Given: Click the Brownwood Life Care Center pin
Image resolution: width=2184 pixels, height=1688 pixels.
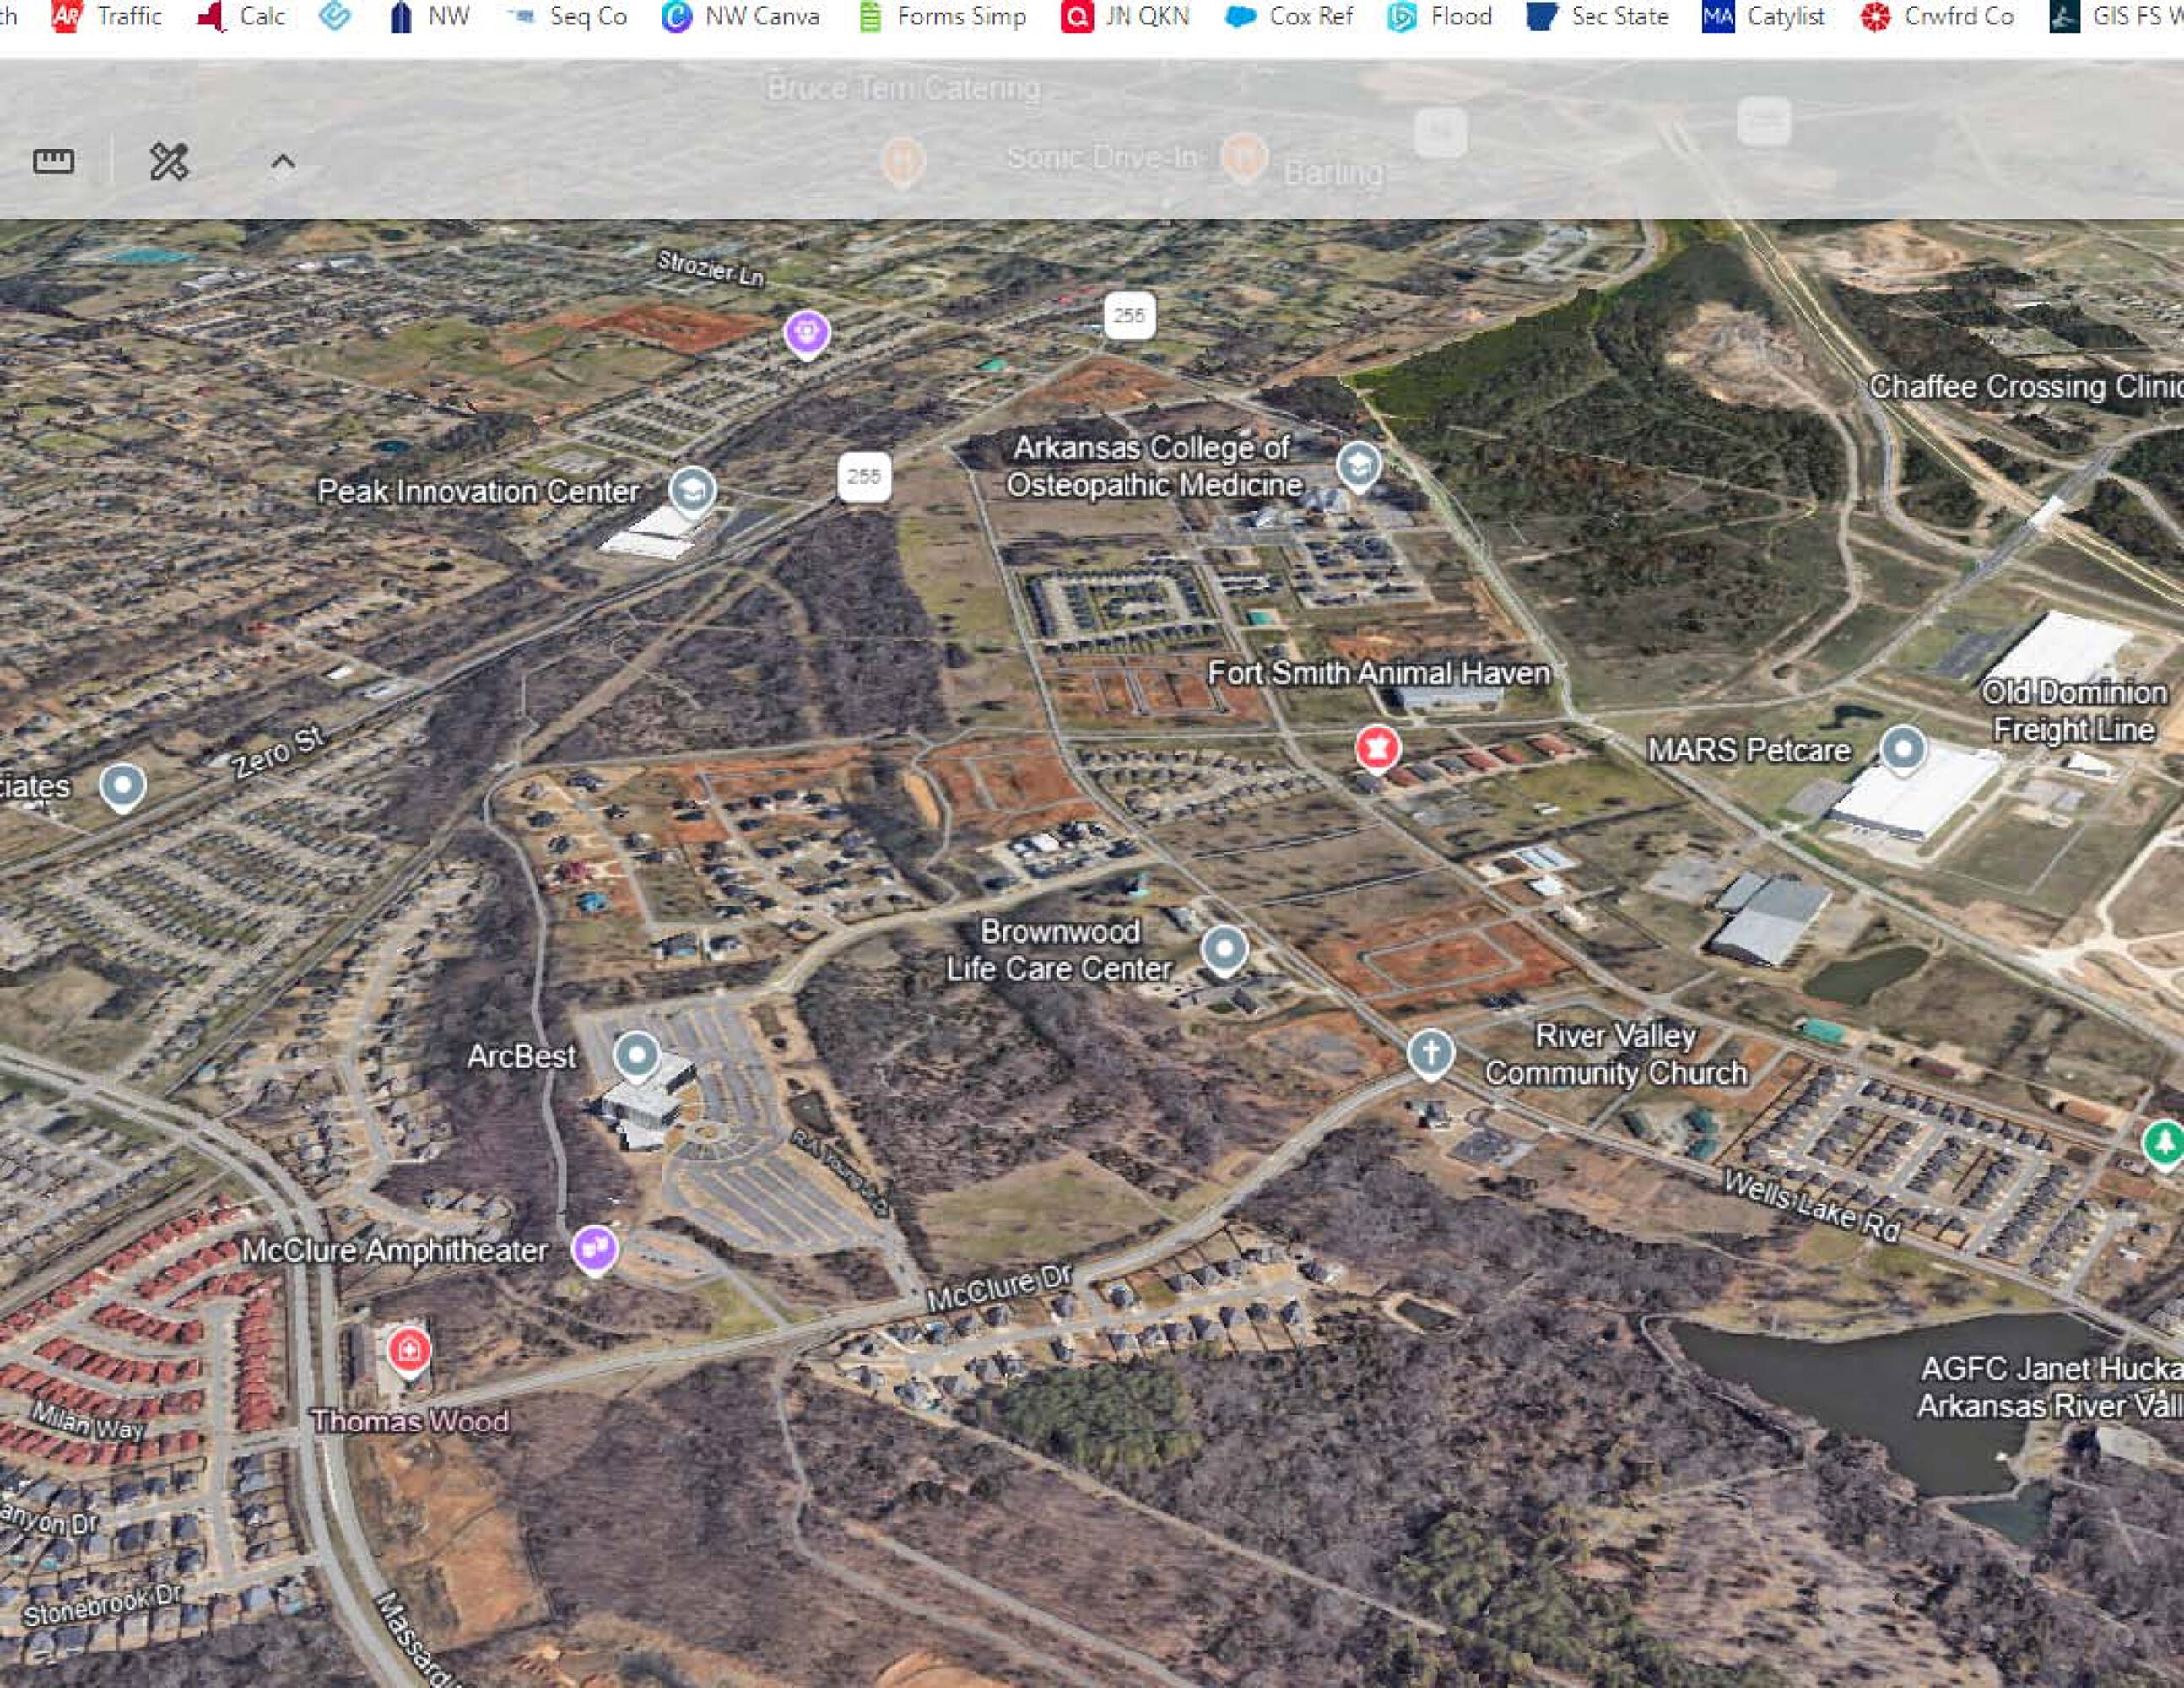Looking at the screenshot, I should point(1224,948).
